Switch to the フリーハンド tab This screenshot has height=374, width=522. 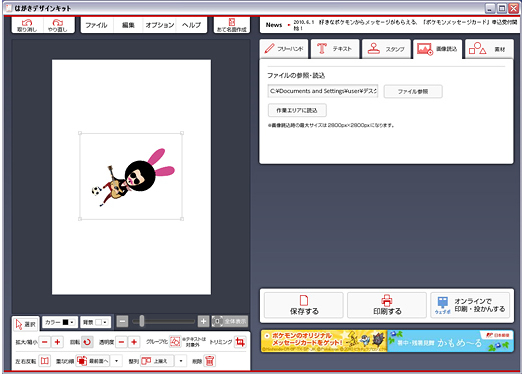(284, 49)
